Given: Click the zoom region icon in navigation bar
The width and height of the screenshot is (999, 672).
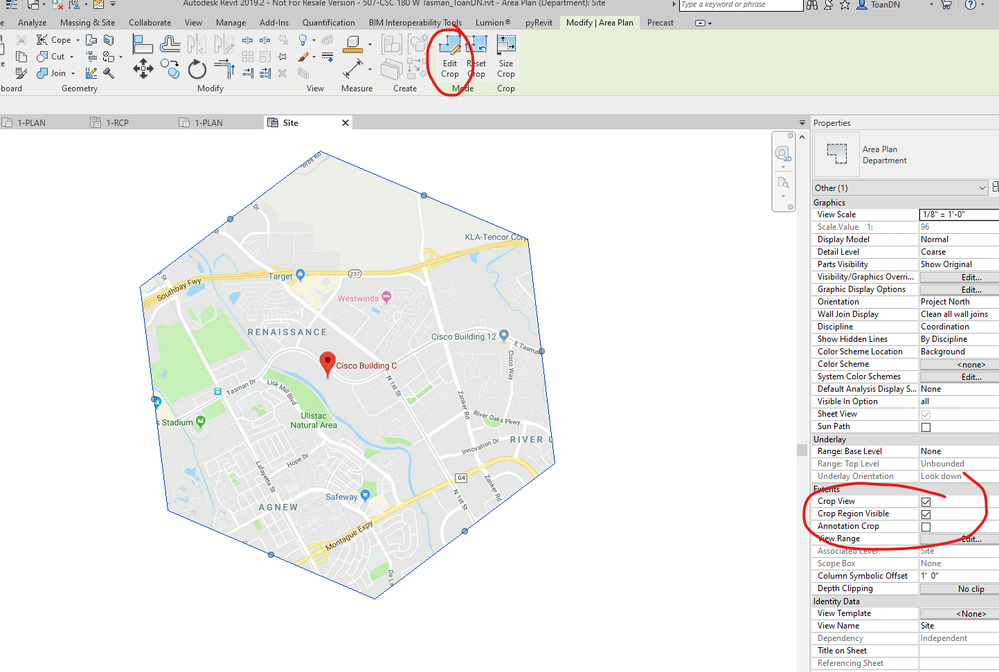Looking at the screenshot, I should coord(783,183).
